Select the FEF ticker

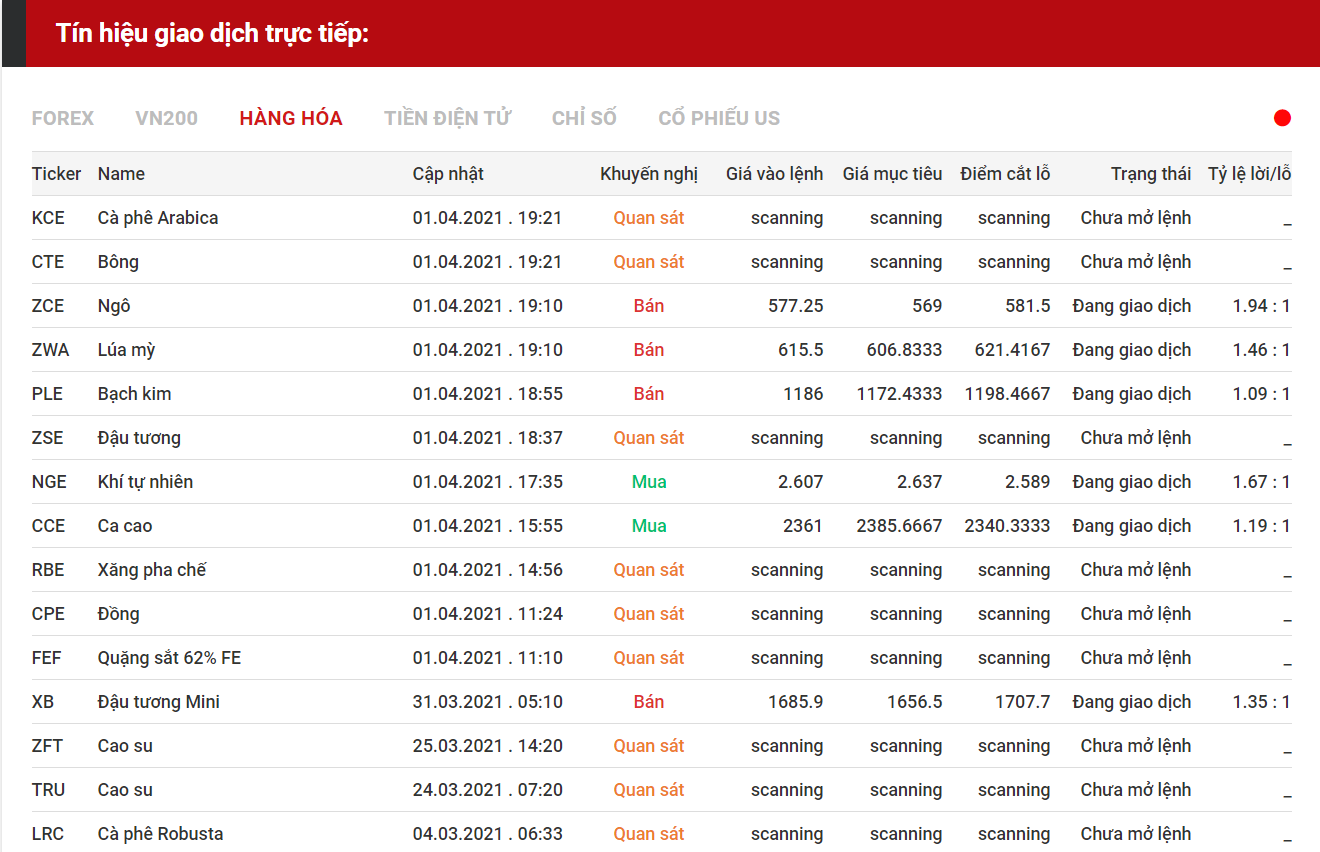pyautogui.click(x=46, y=658)
